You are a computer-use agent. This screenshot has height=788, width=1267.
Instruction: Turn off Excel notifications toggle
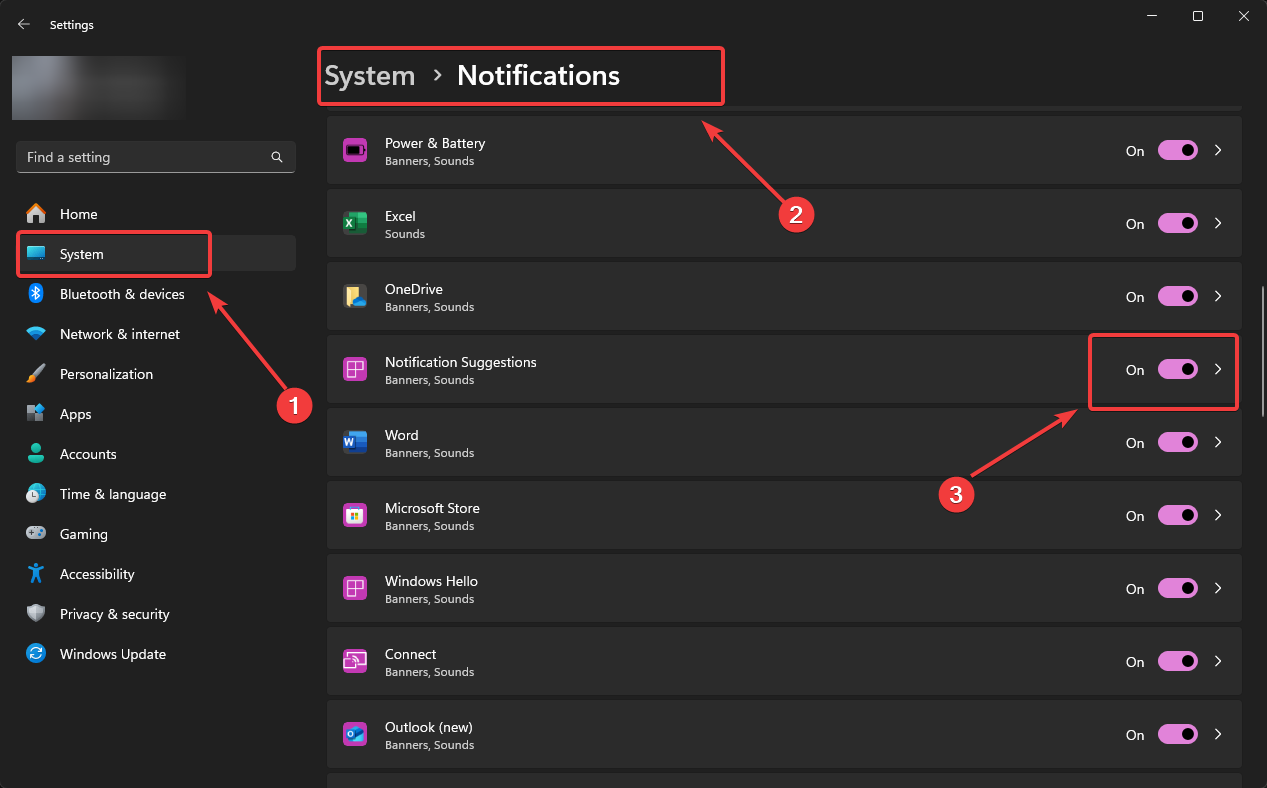click(1177, 224)
